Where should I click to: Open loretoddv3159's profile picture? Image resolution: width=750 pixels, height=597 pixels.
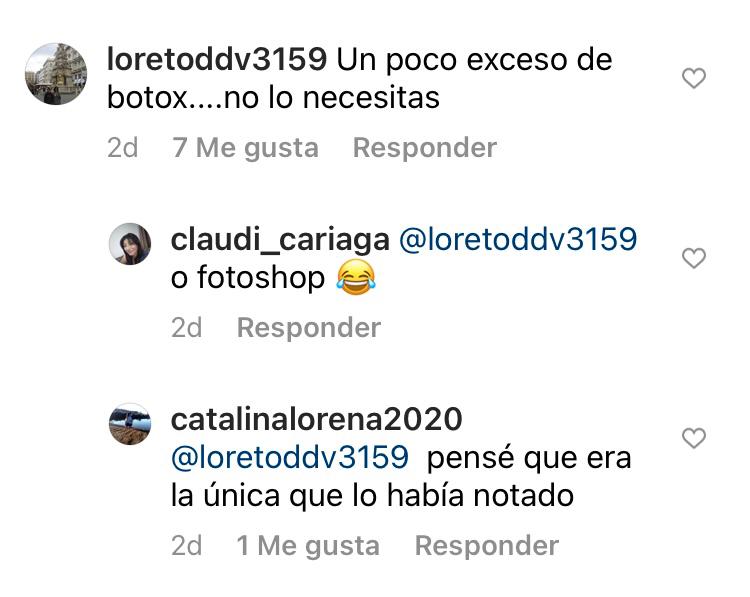56,74
